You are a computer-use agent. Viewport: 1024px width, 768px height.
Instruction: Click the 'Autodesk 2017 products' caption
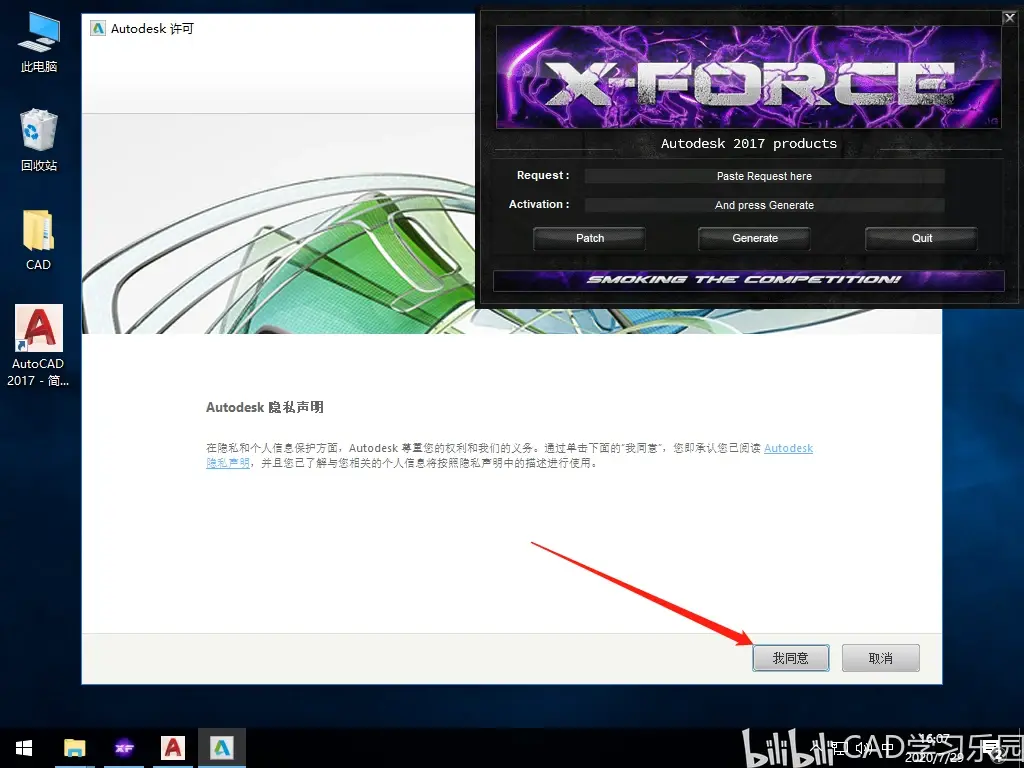click(x=748, y=144)
